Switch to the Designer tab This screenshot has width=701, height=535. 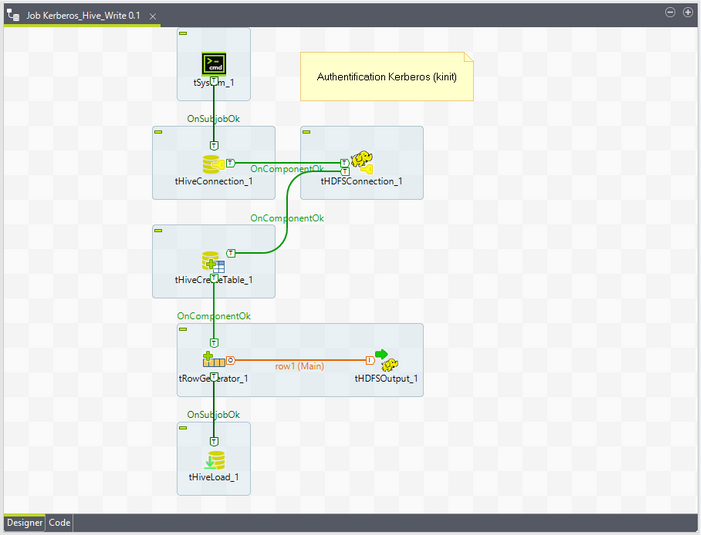25,522
